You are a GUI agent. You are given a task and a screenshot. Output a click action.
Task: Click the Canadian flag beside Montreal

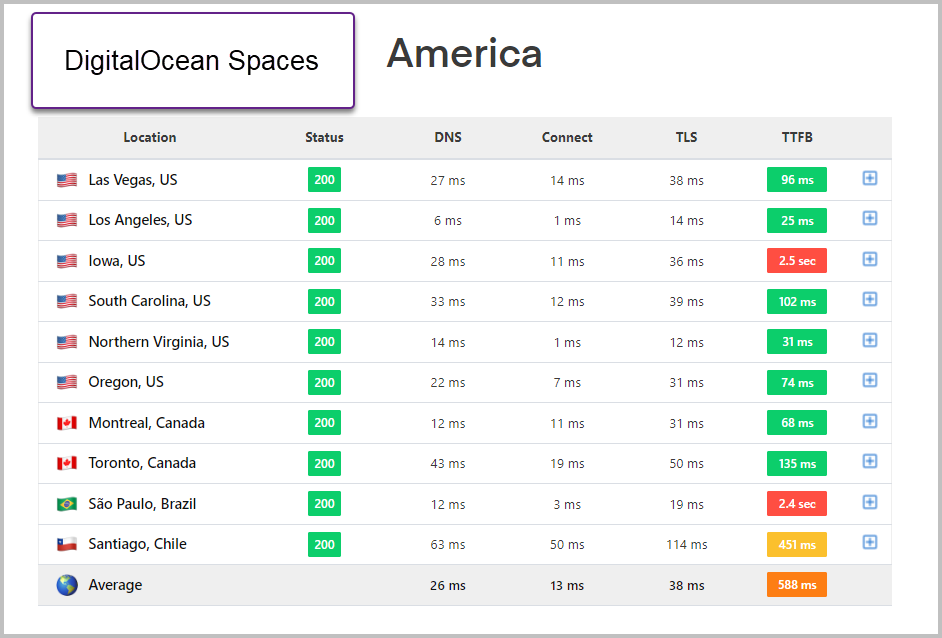pyautogui.click(x=67, y=424)
